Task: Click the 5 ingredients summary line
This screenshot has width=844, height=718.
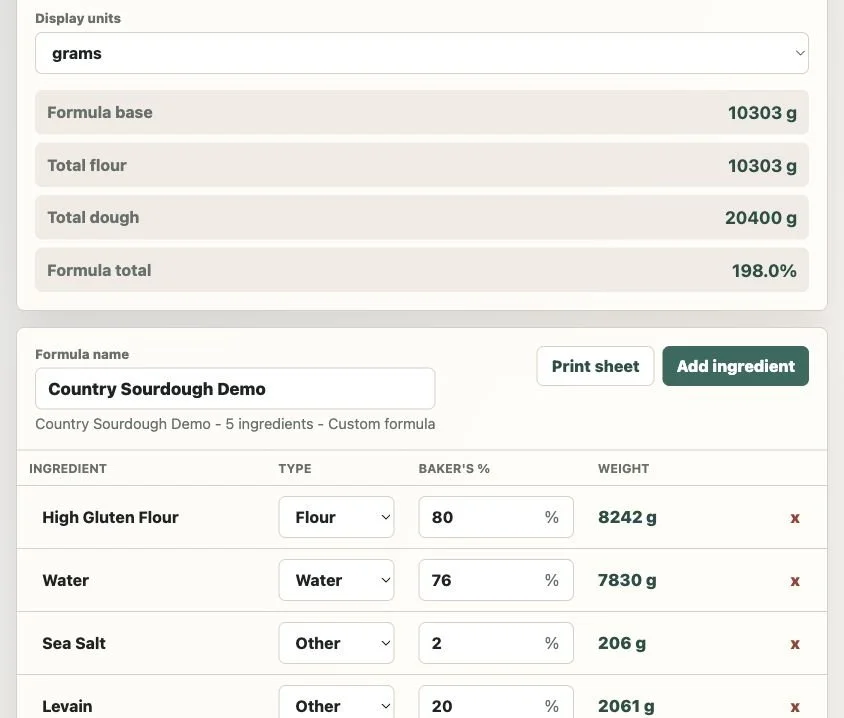Action: point(235,424)
